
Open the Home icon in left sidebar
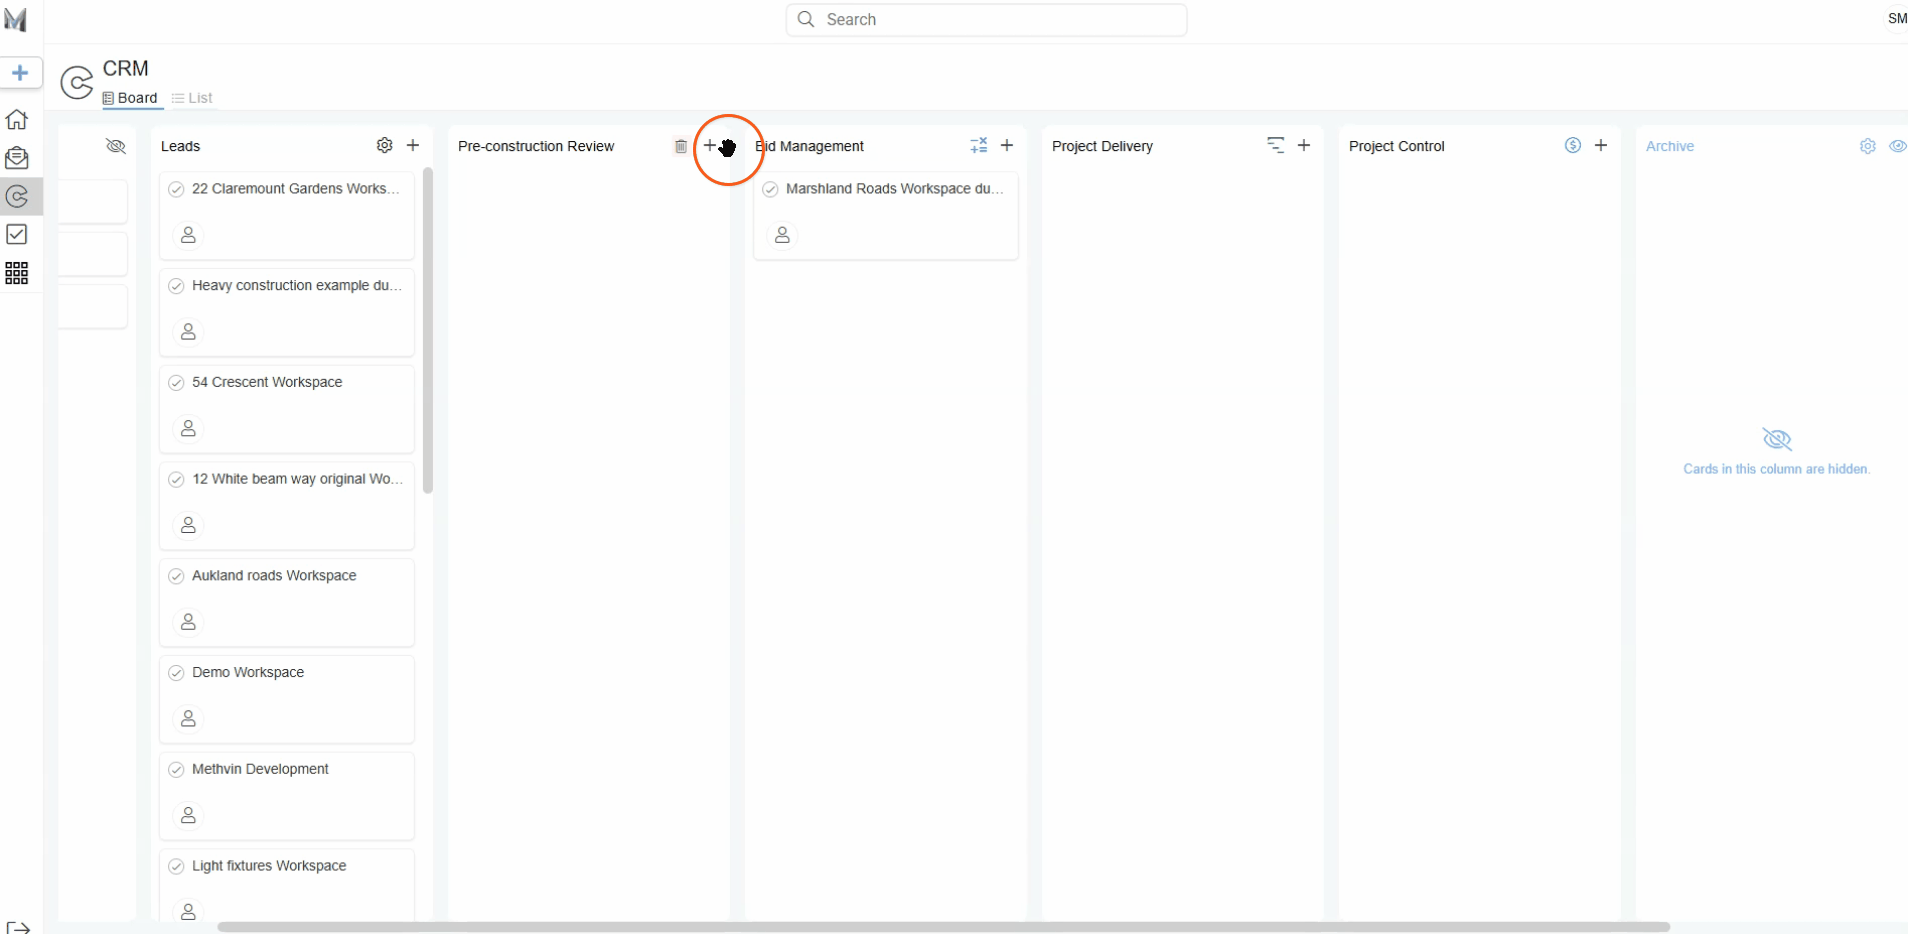tap(17, 120)
